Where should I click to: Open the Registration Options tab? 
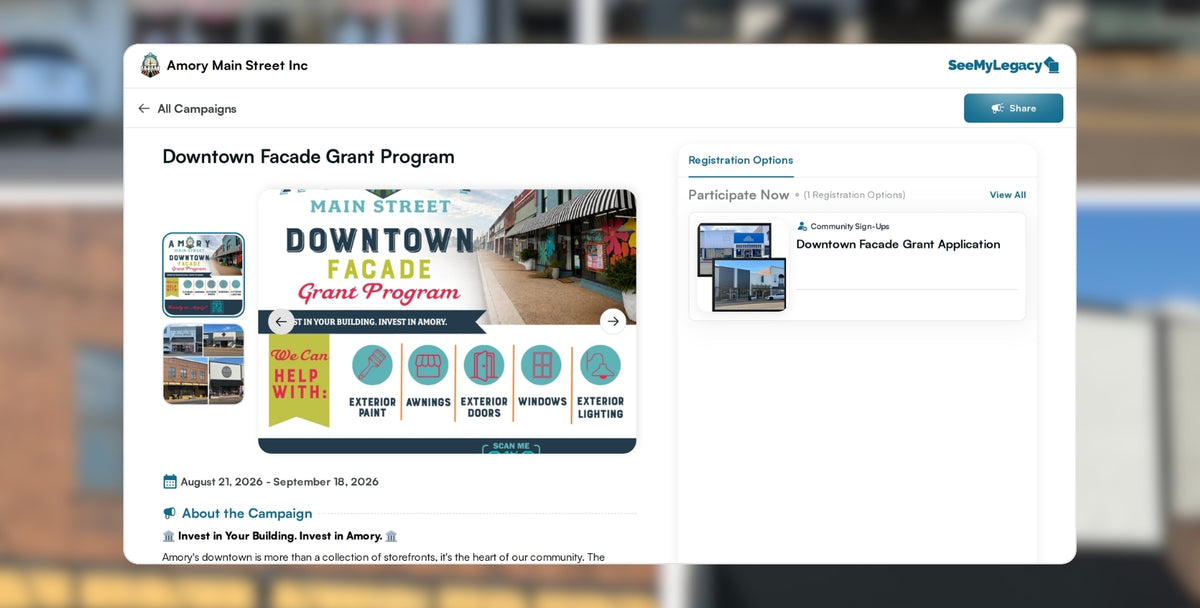click(741, 160)
